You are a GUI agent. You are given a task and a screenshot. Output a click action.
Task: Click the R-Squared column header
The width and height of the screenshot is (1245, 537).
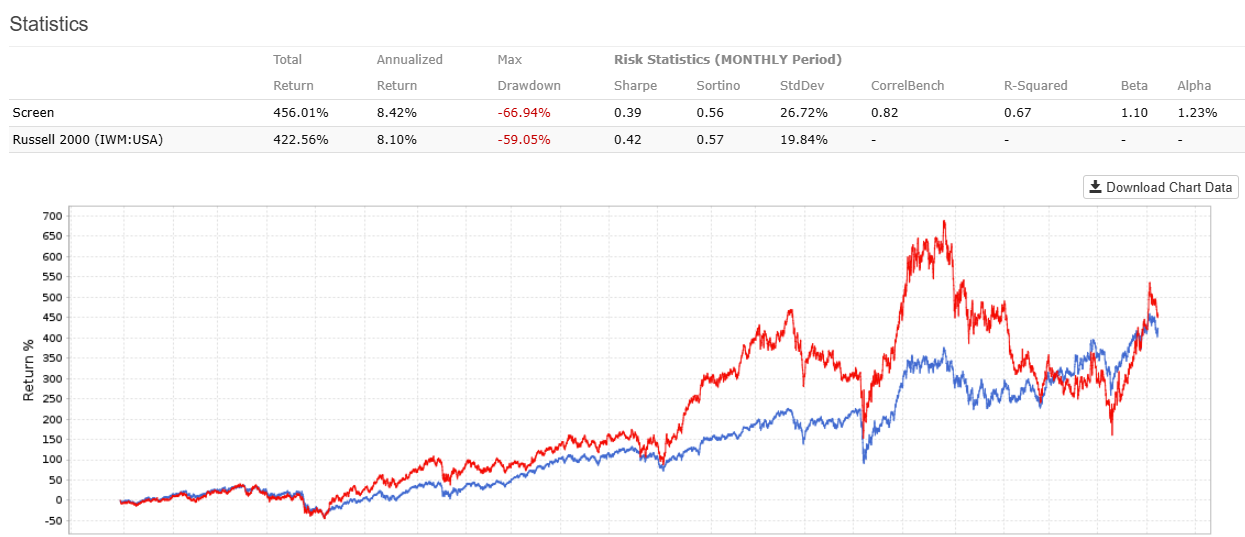[1035, 86]
